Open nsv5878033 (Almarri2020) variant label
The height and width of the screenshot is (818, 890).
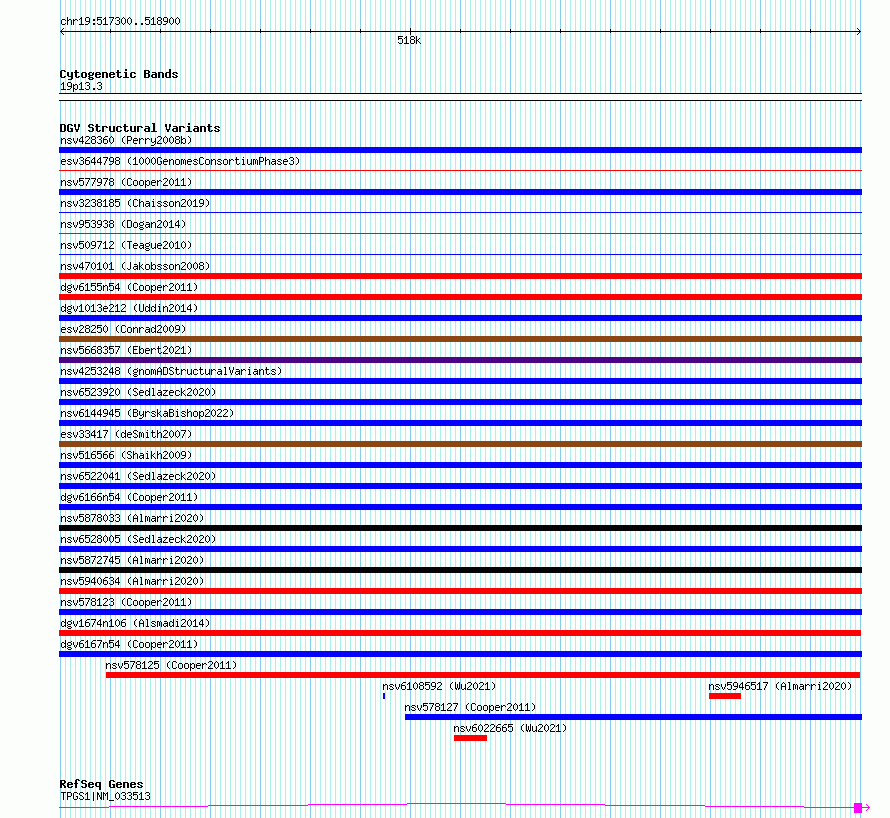tap(132, 518)
